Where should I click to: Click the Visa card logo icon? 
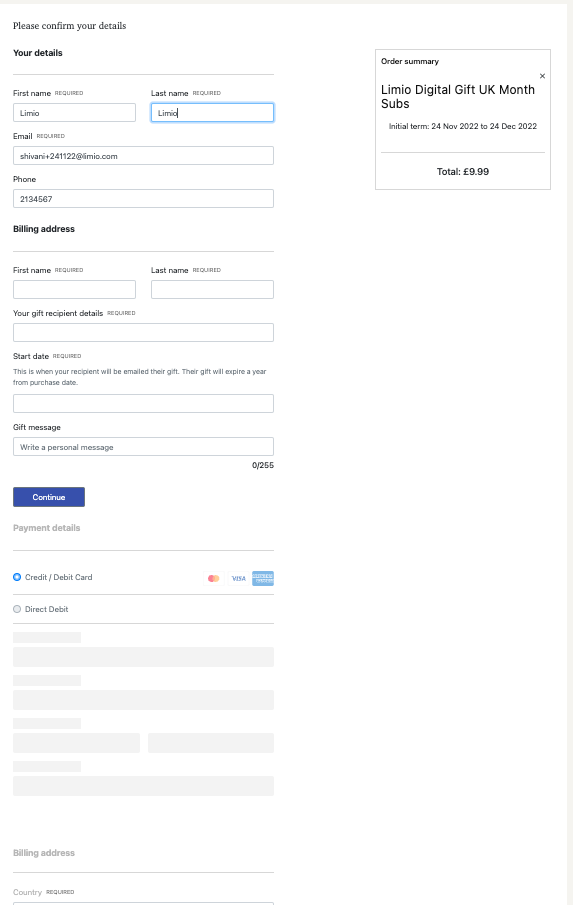coord(238,578)
